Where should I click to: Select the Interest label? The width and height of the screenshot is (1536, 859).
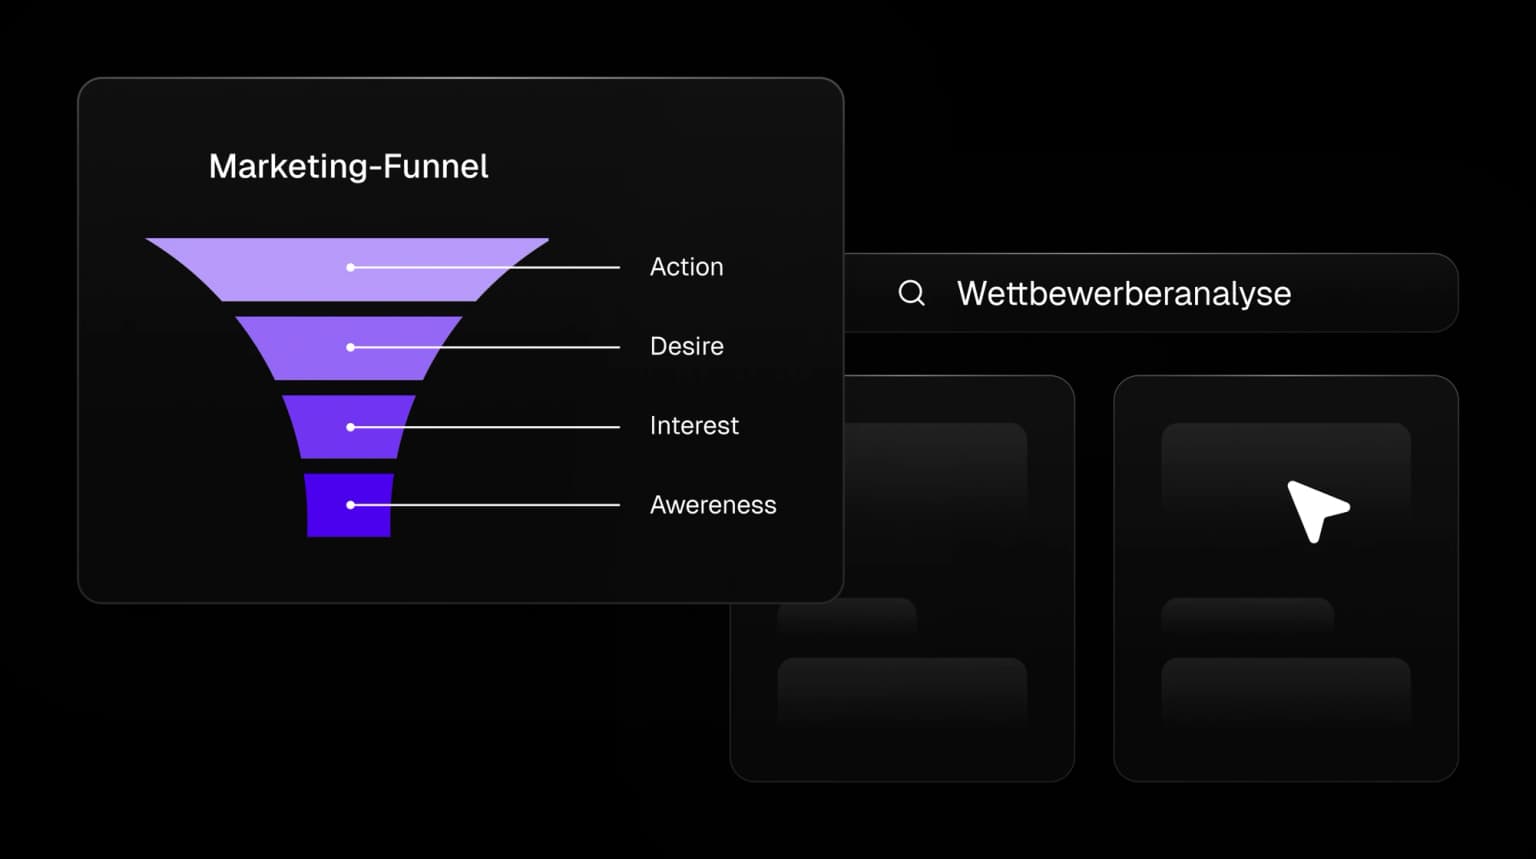coord(694,426)
